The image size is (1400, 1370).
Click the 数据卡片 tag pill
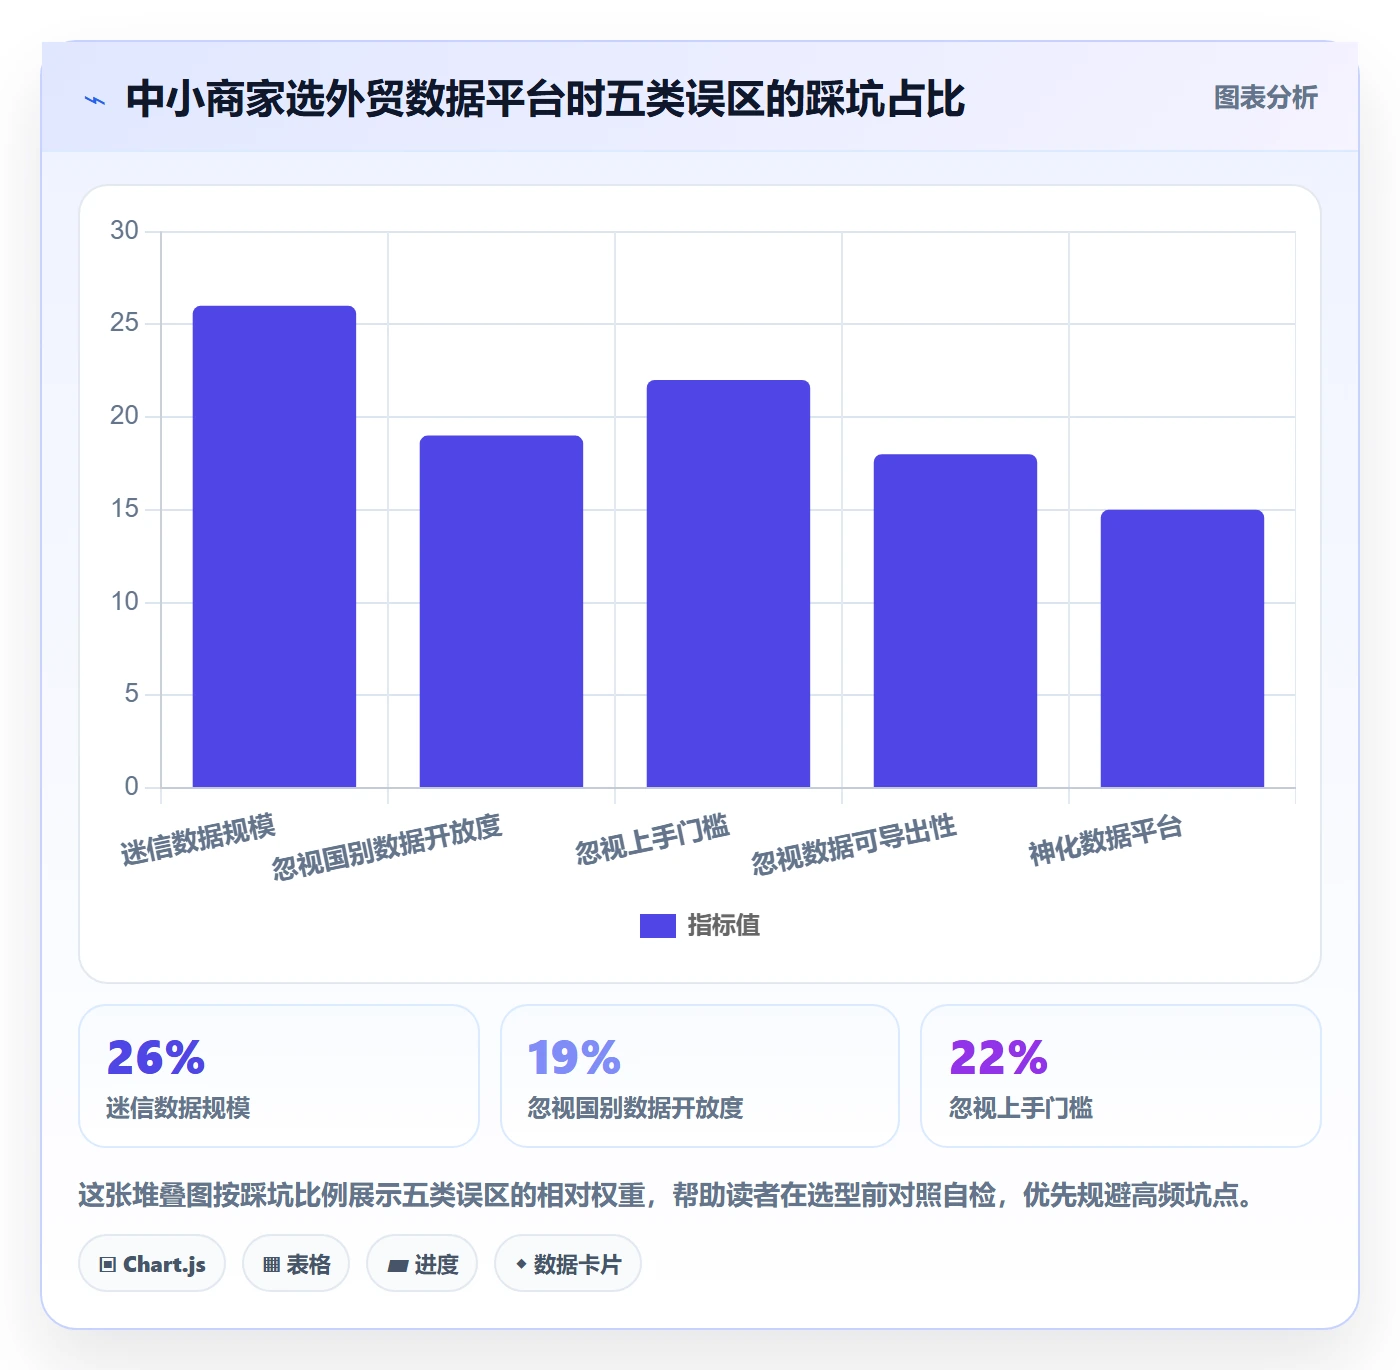tap(568, 1264)
